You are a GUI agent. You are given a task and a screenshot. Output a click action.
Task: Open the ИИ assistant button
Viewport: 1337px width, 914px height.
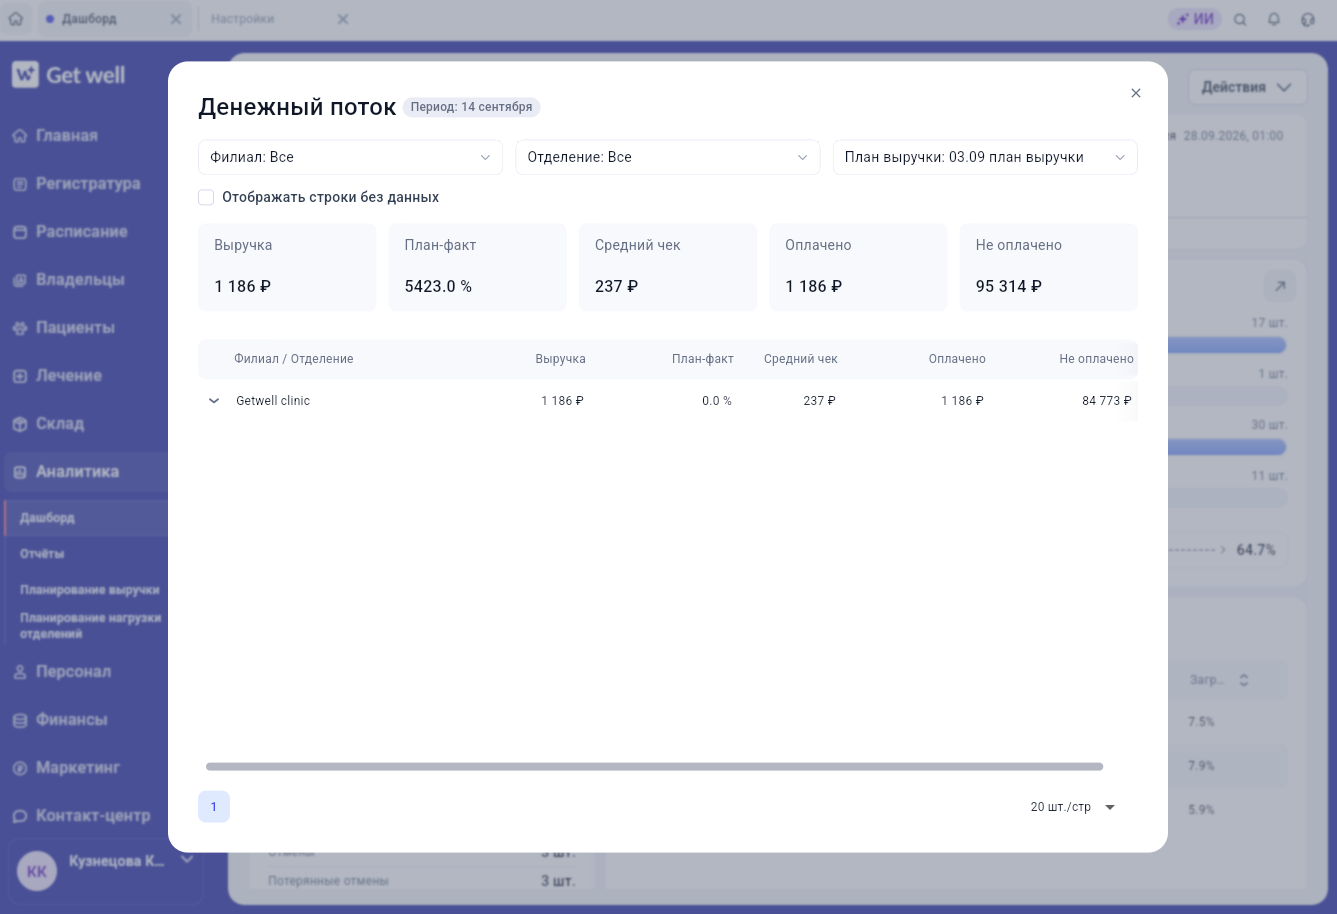pos(1195,19)
